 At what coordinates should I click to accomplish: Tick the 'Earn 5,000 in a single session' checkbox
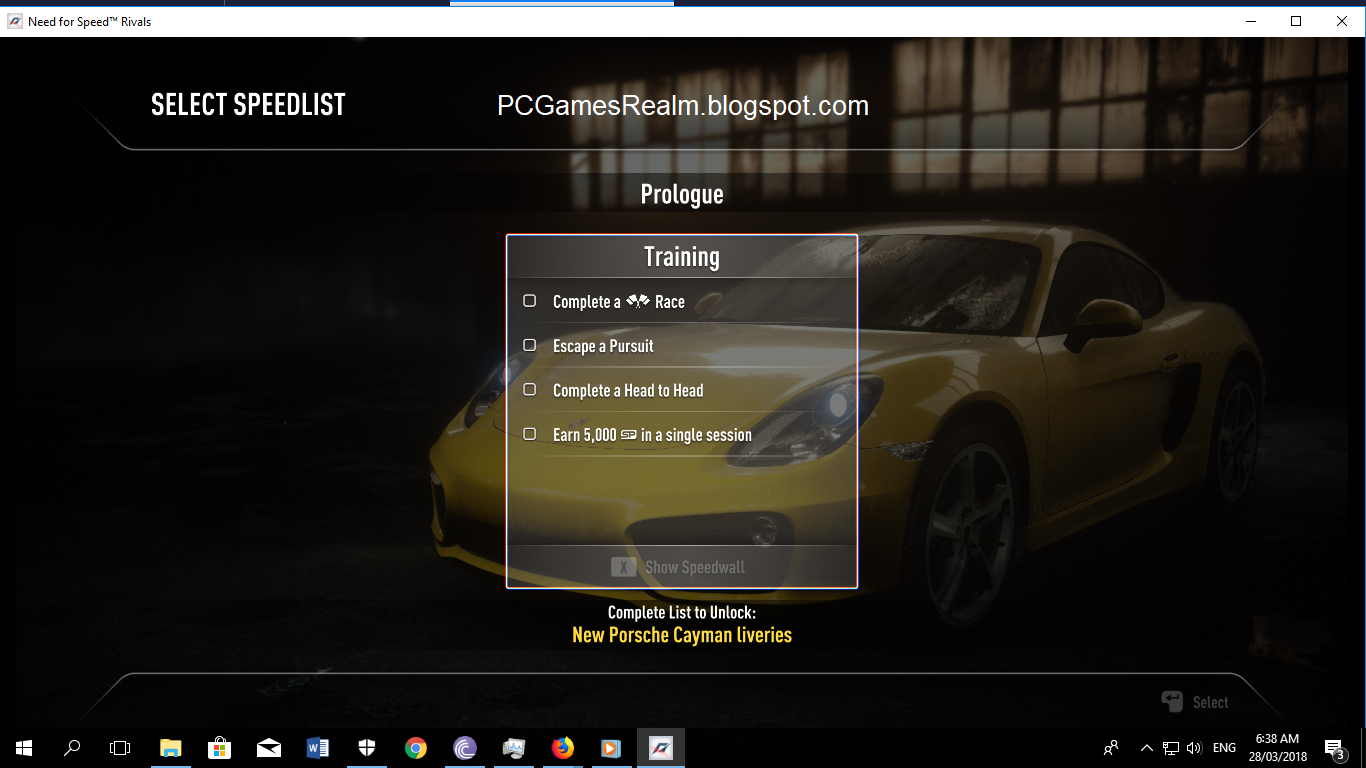(530, 434)
